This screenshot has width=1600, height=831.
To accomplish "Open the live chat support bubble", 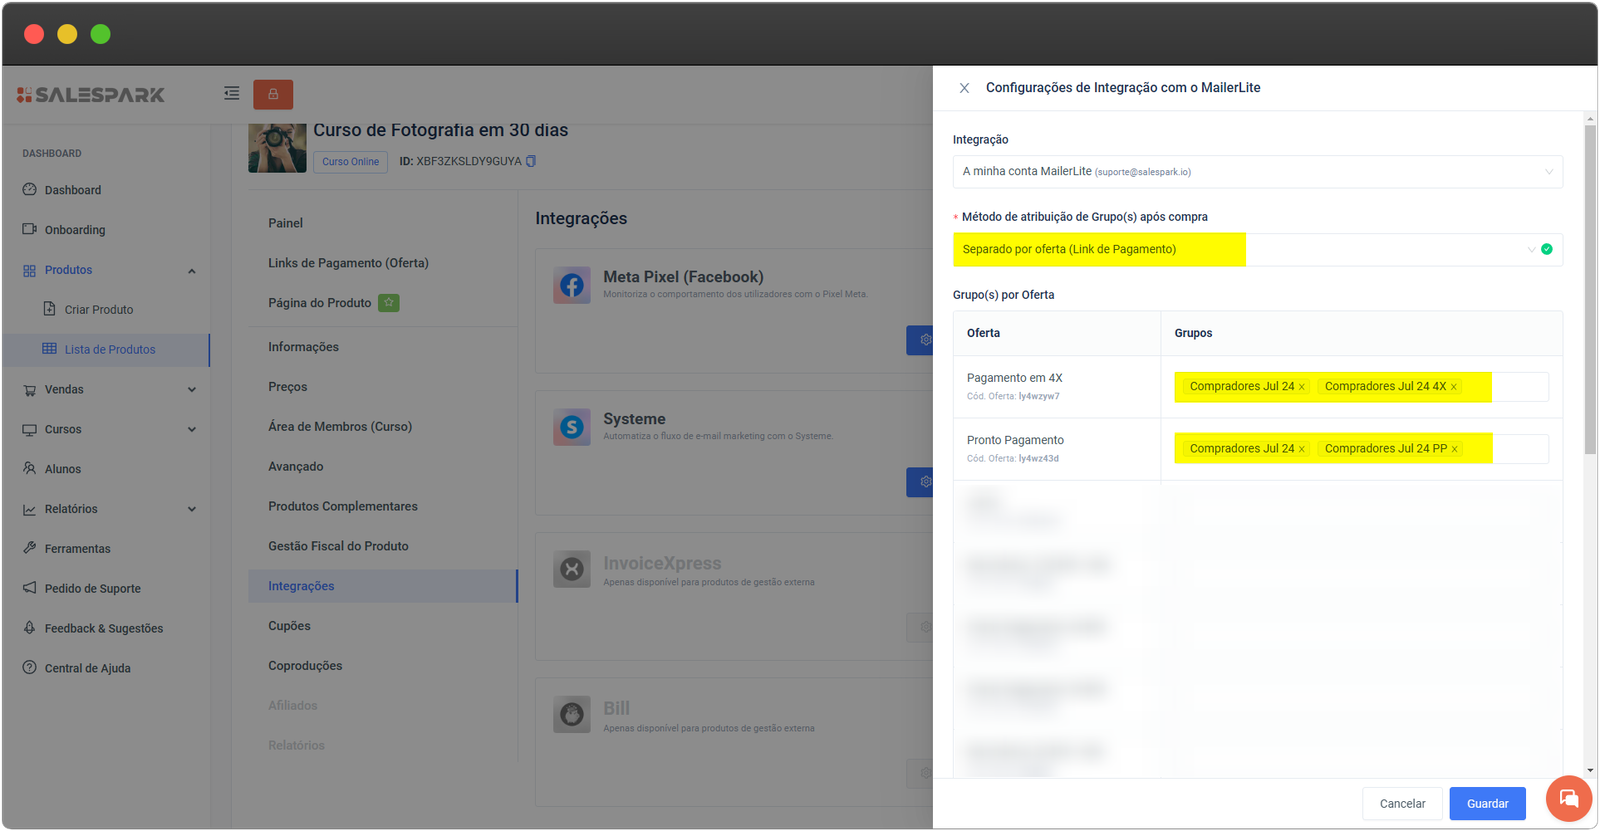I will click(x=1568, y=798).
